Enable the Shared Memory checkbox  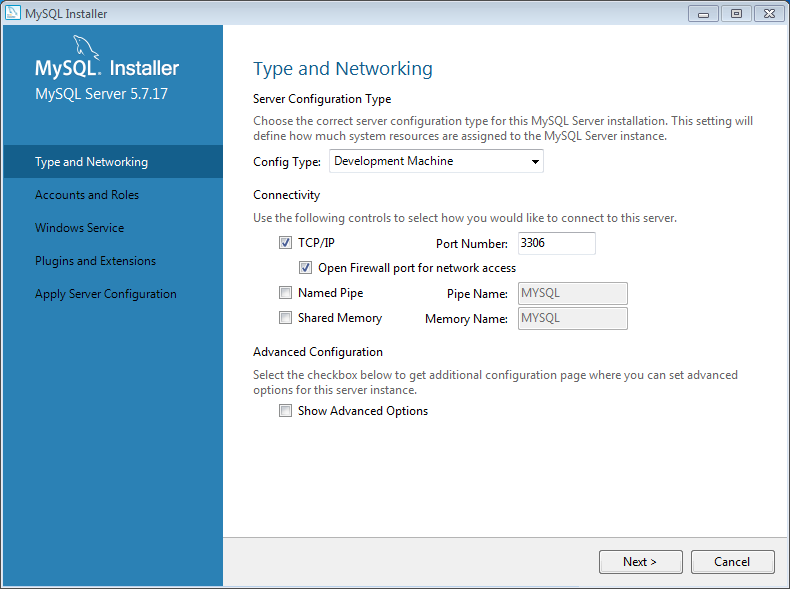coord(286,318)
